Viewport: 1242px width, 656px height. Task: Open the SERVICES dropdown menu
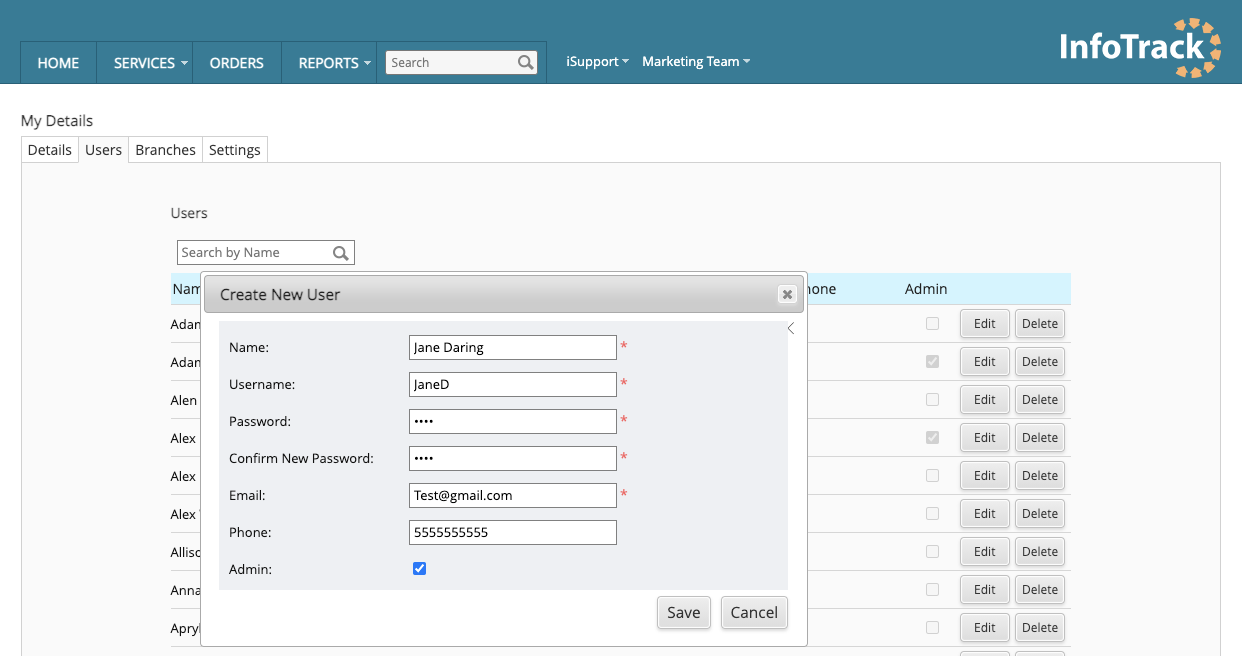(146, 62)
